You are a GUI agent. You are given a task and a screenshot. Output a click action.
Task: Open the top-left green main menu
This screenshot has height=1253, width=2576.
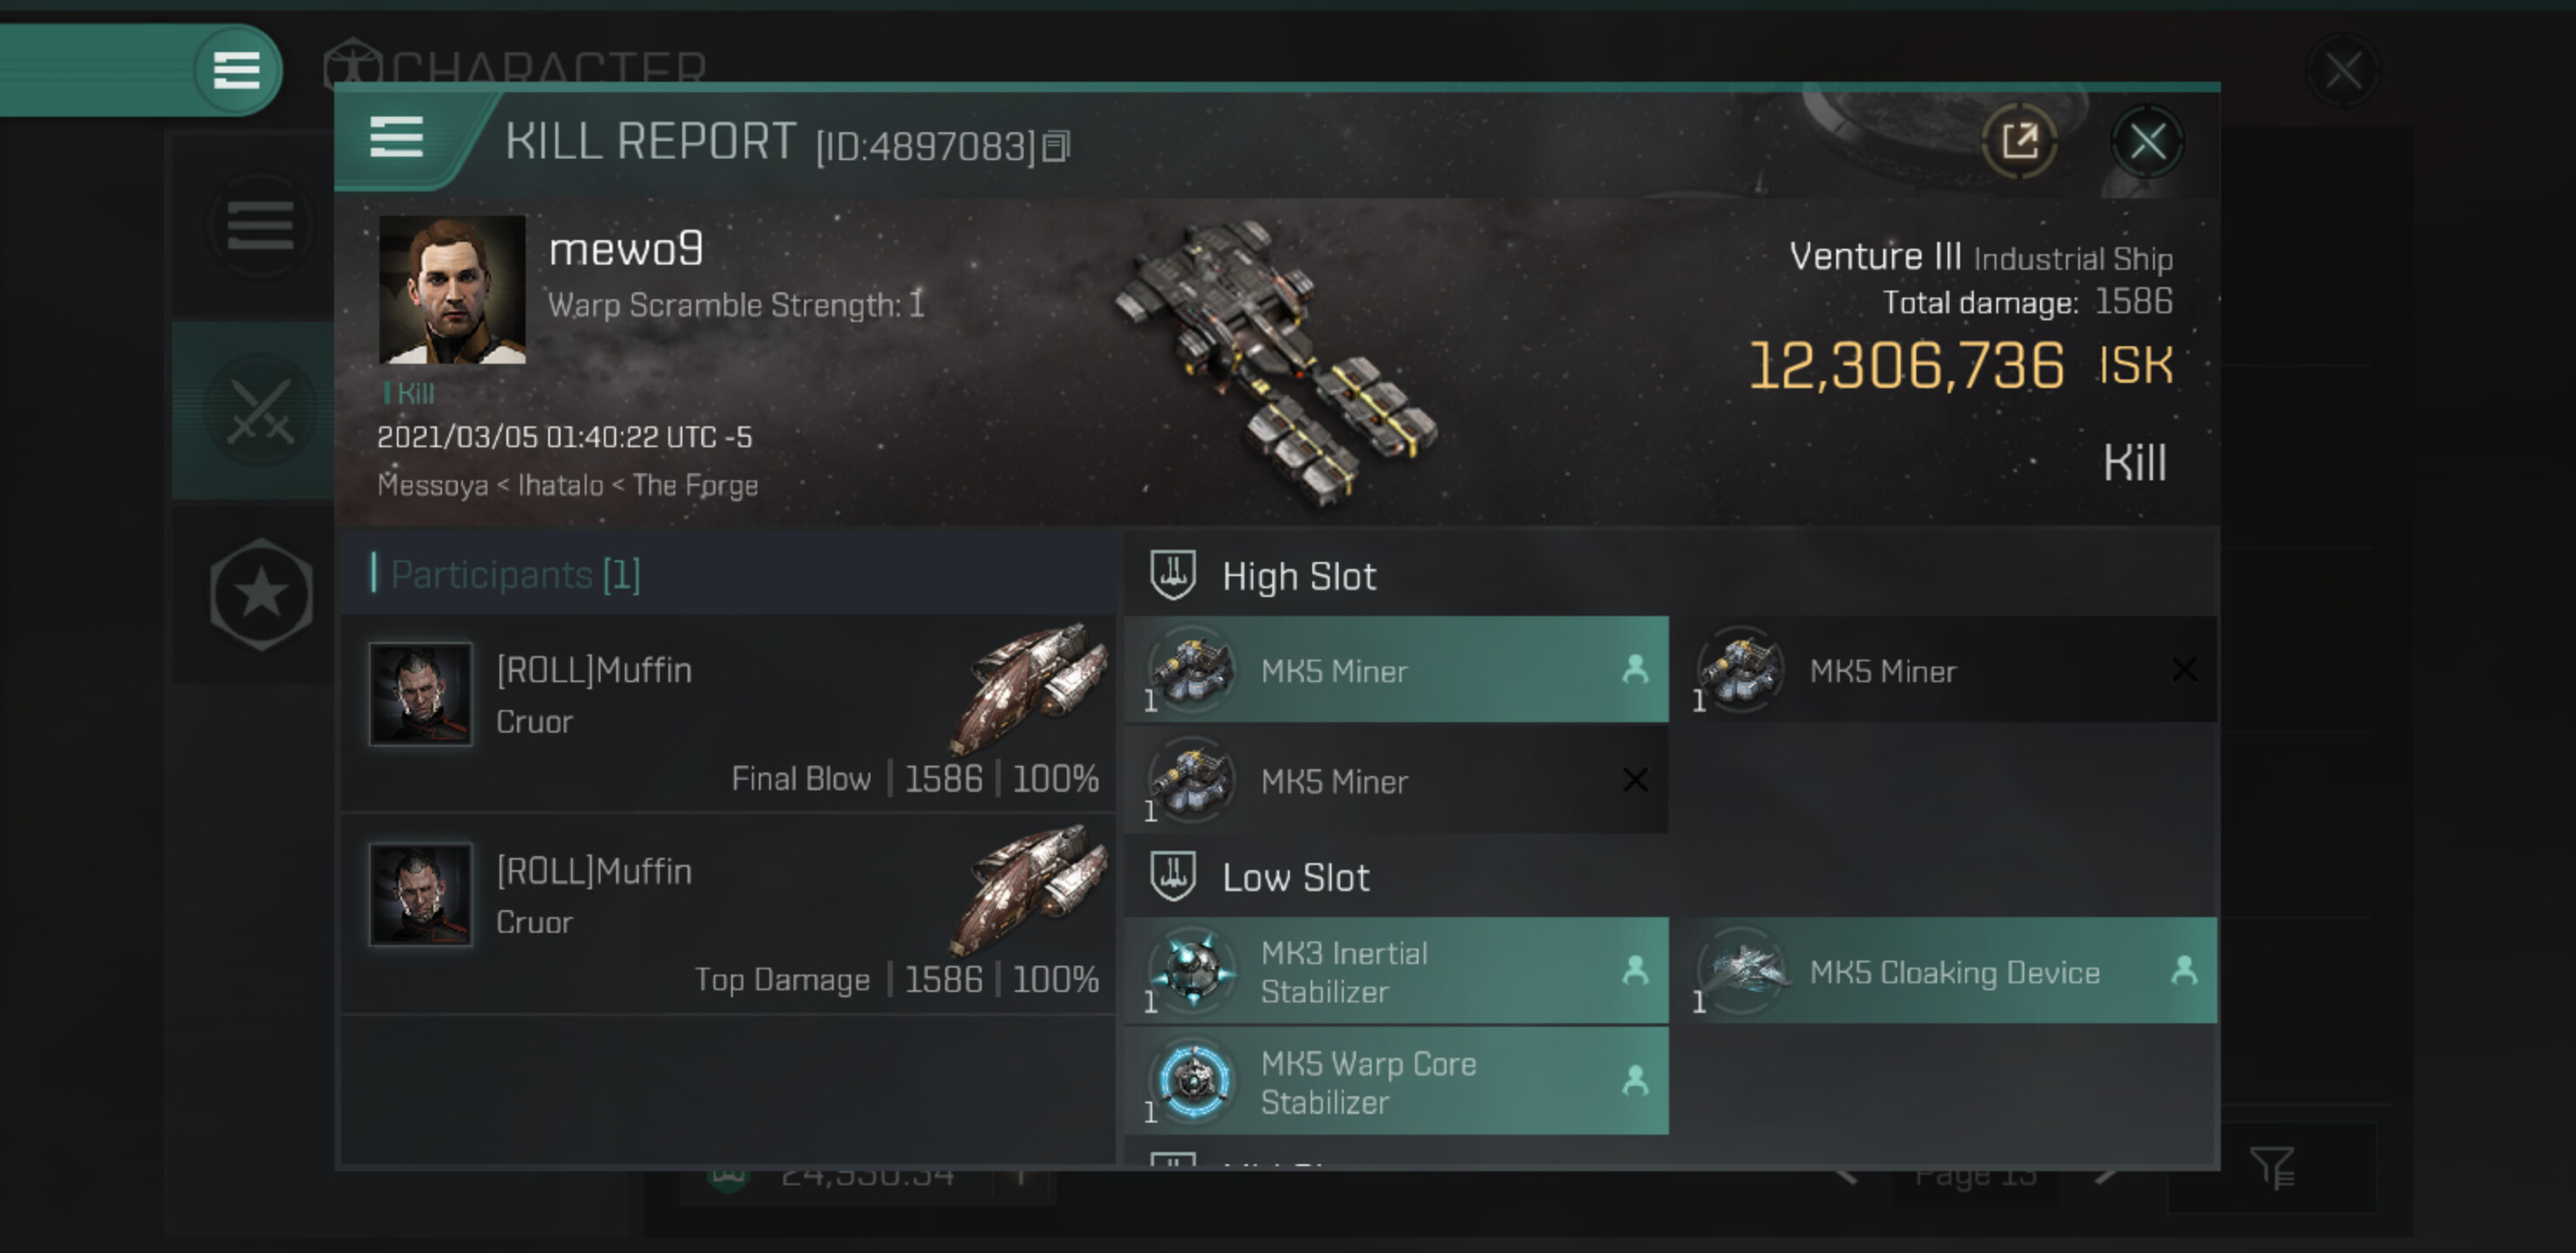[x=236, y=70]
